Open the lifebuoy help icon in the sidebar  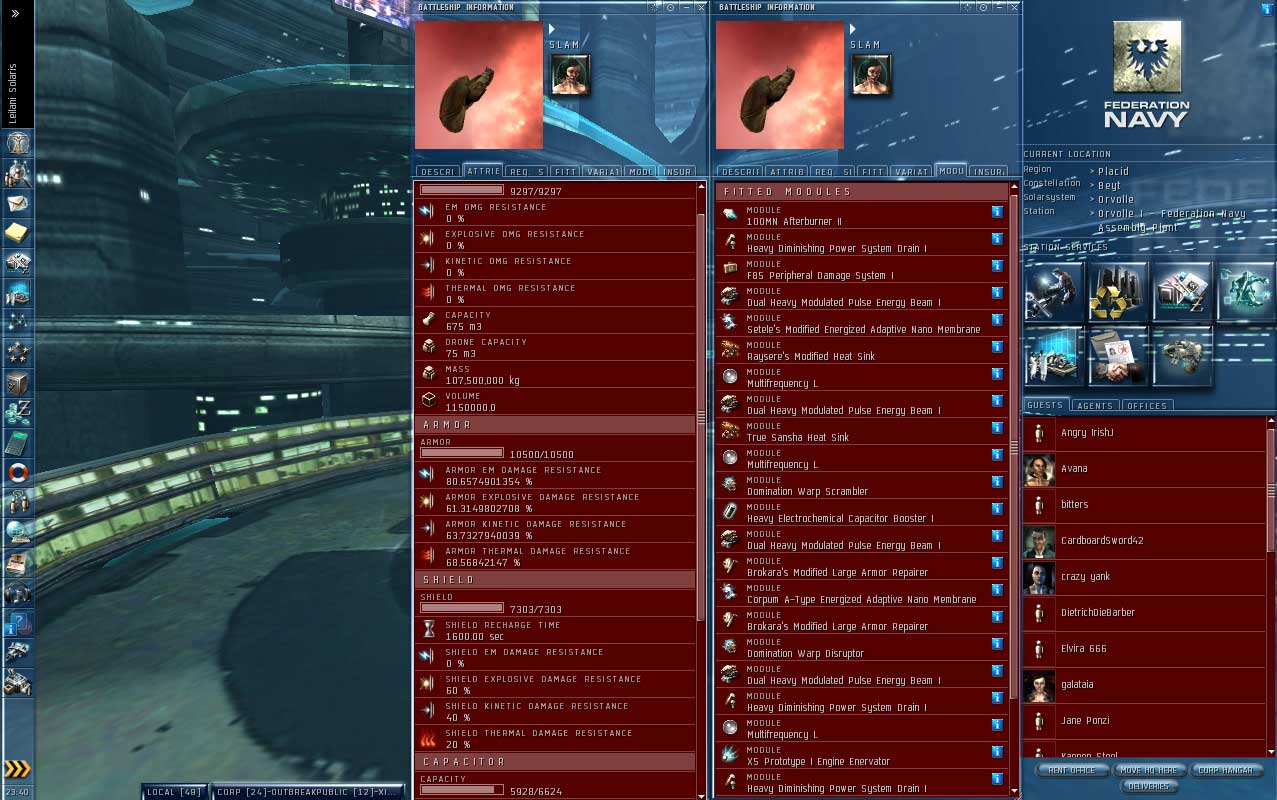click(18, 472)
